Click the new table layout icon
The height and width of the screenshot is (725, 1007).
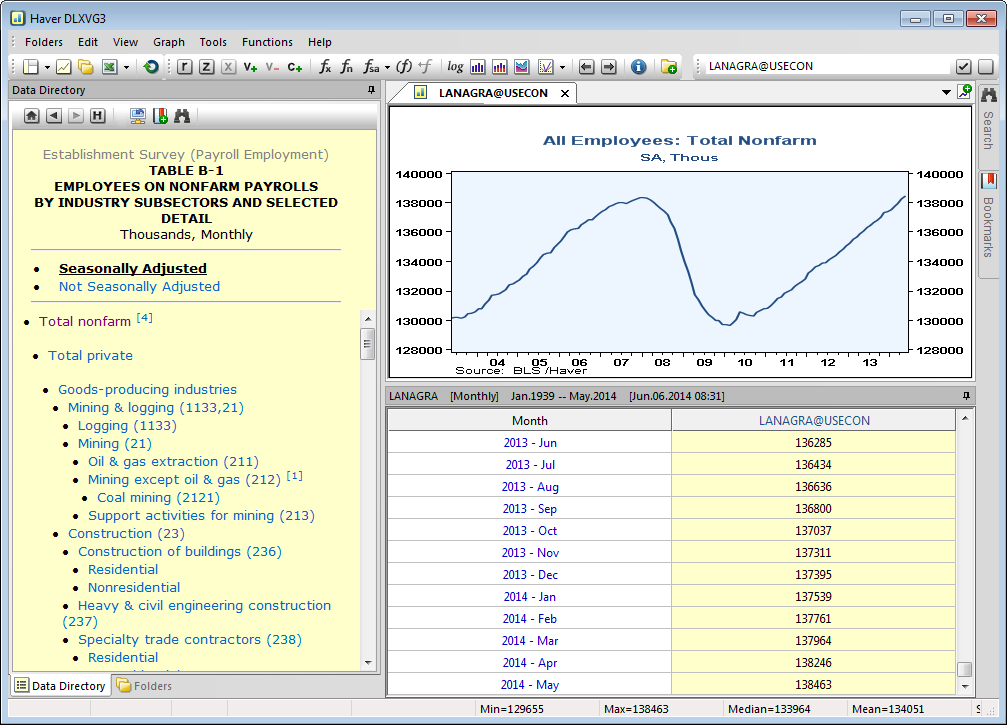pyautogui.click(x=30, y=67)
